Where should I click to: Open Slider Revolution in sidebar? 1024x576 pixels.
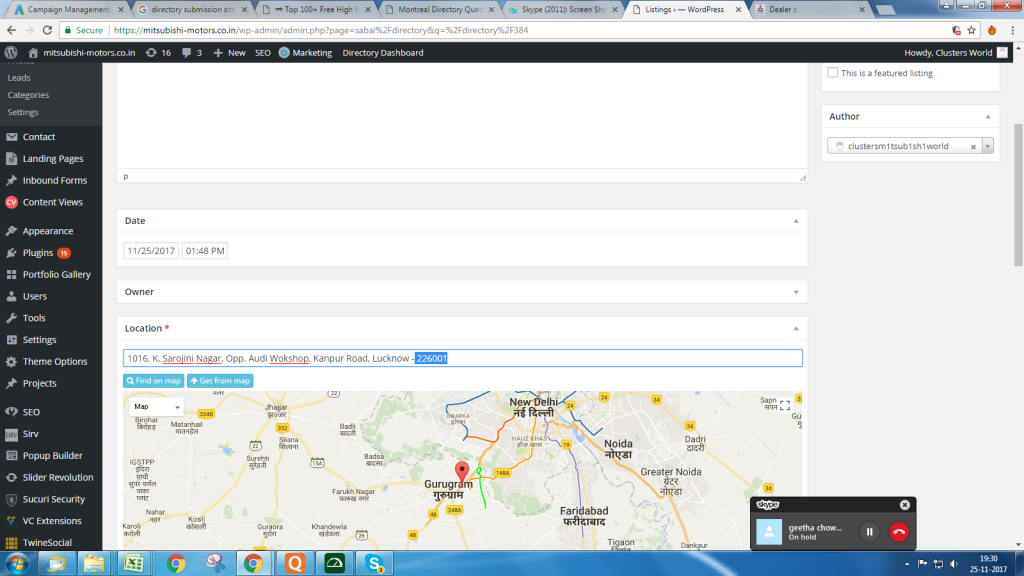coord(57,477)
